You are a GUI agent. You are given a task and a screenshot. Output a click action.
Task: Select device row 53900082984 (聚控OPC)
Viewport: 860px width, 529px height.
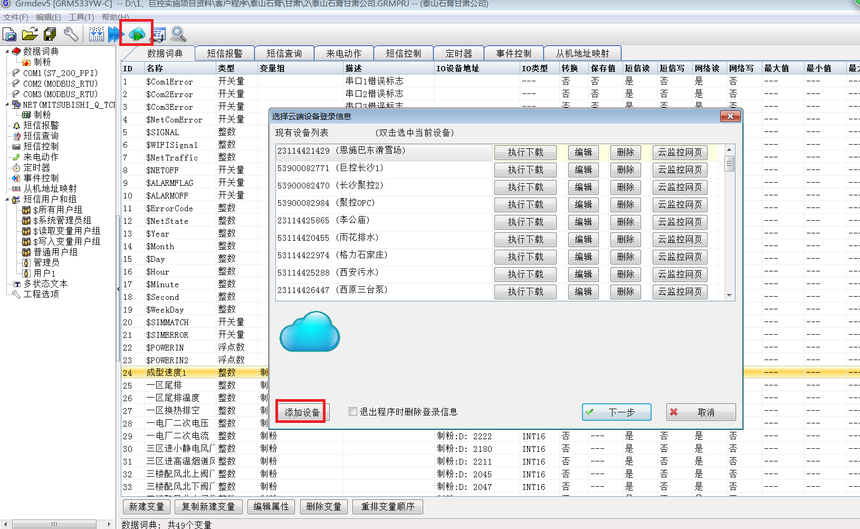coord(383,203)
